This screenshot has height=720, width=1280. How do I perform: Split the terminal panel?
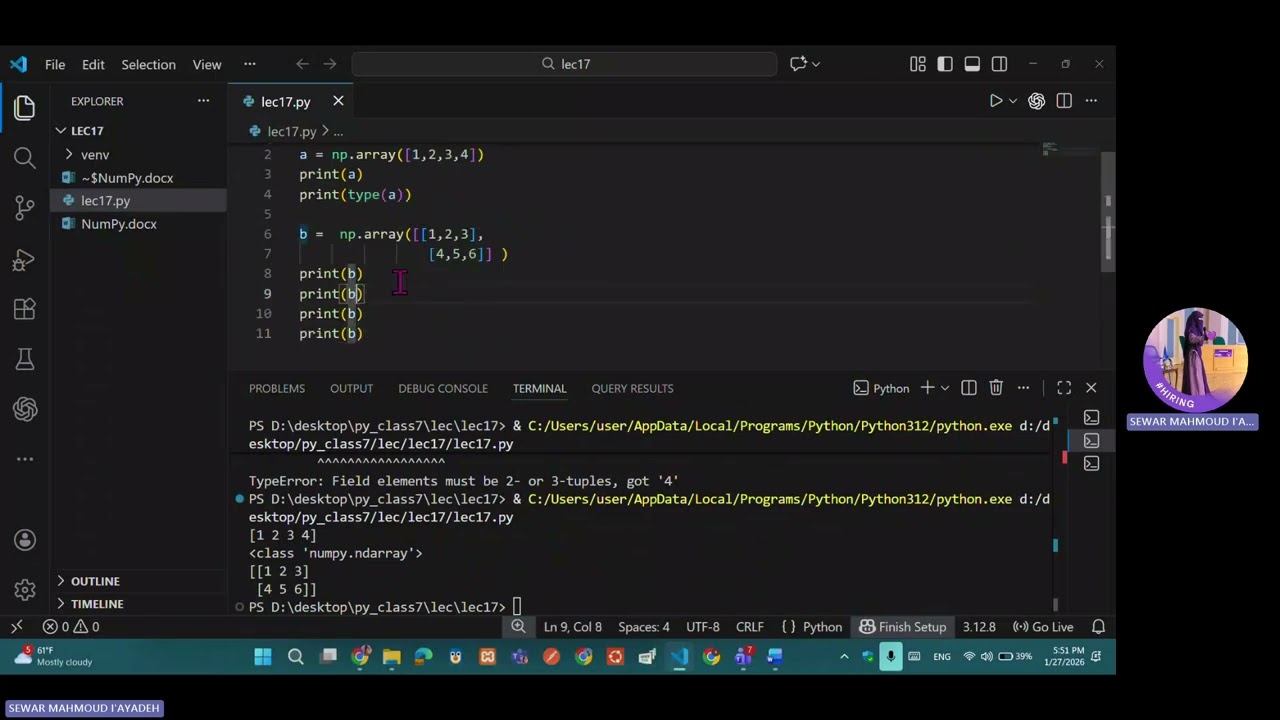(968, 388)
